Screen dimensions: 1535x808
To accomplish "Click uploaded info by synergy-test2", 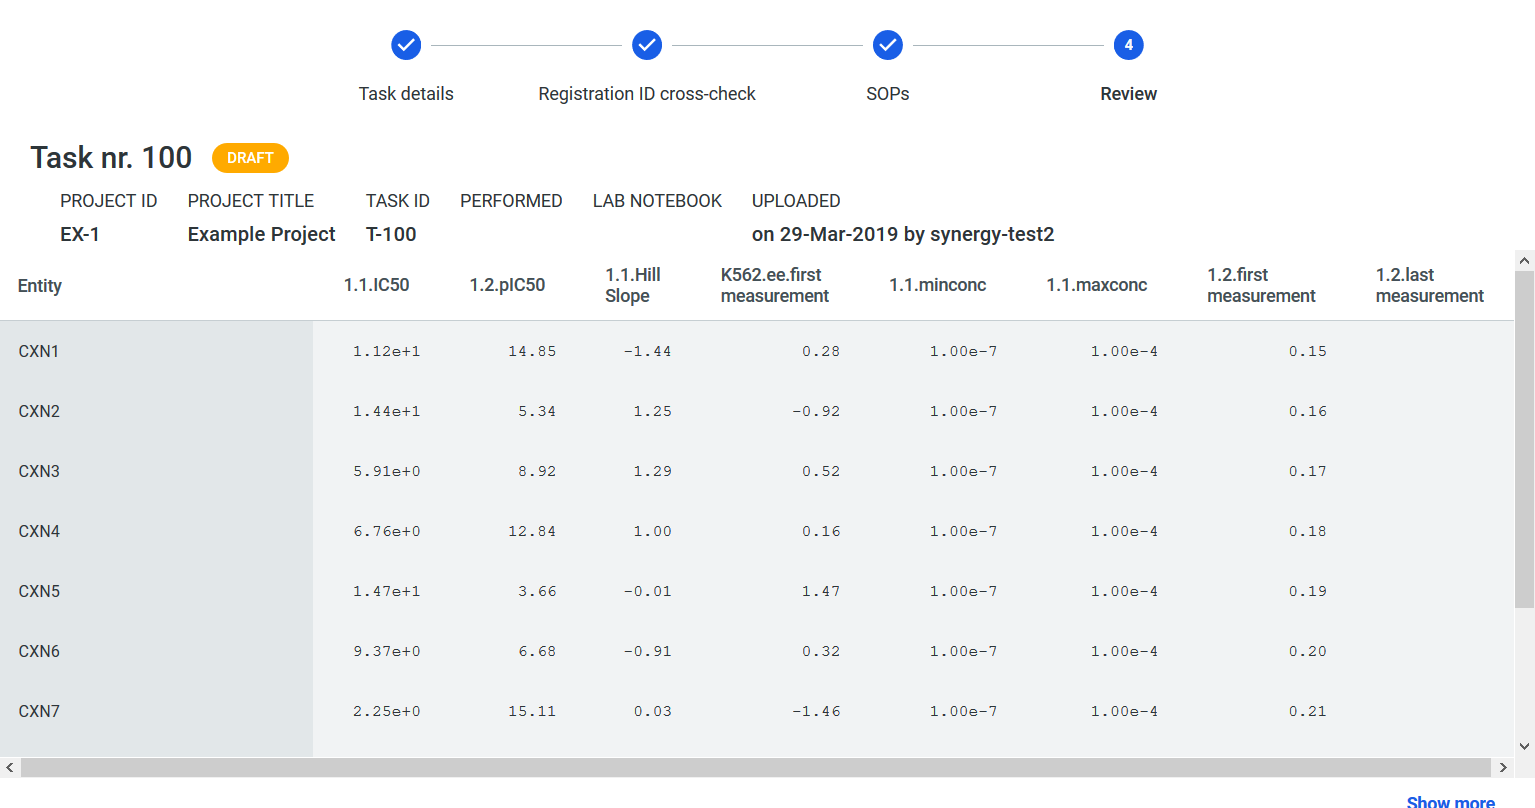I will (x=903, y=234).
